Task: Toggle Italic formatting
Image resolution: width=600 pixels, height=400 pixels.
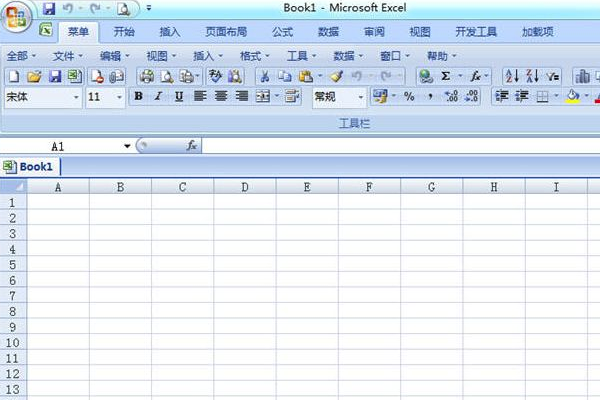Action: 158,96
